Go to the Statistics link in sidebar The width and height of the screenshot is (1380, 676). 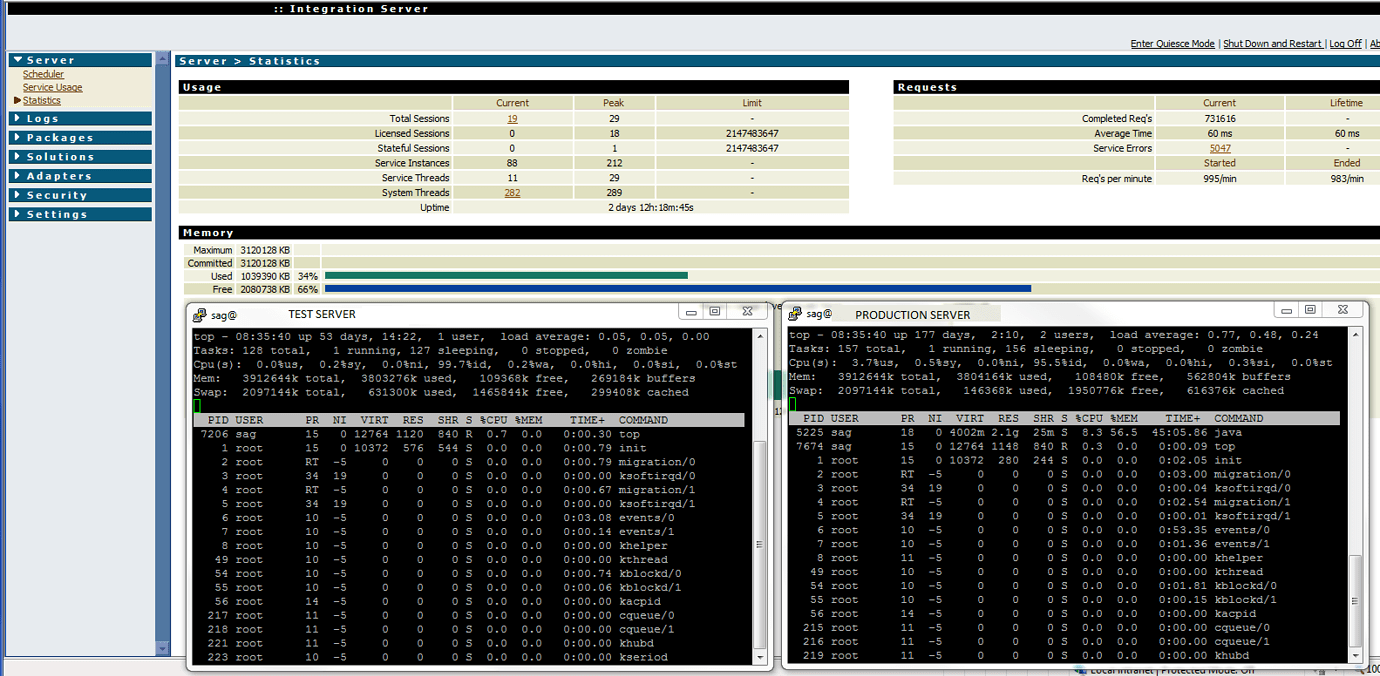pyautogui.click(x=42, y=100)
